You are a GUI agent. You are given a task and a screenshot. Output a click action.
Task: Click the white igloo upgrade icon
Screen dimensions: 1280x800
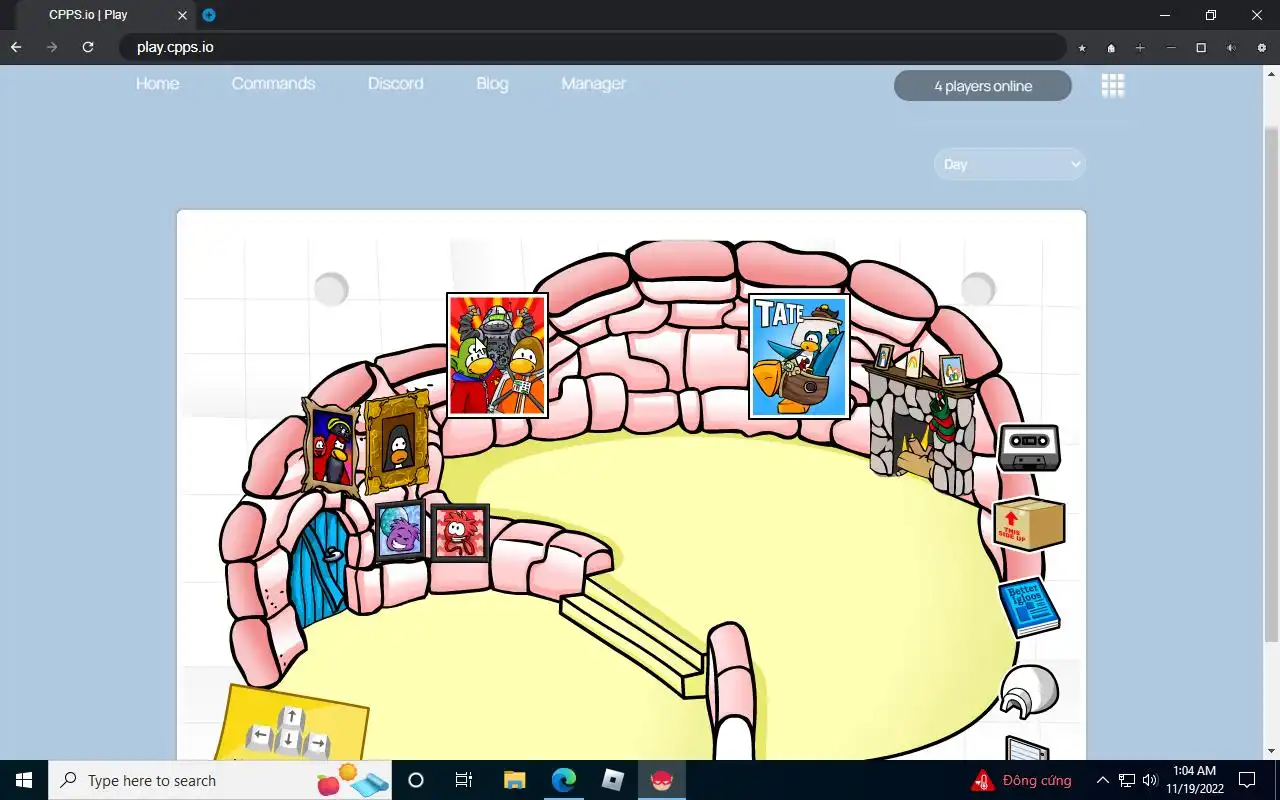[x=1029, y=692]
